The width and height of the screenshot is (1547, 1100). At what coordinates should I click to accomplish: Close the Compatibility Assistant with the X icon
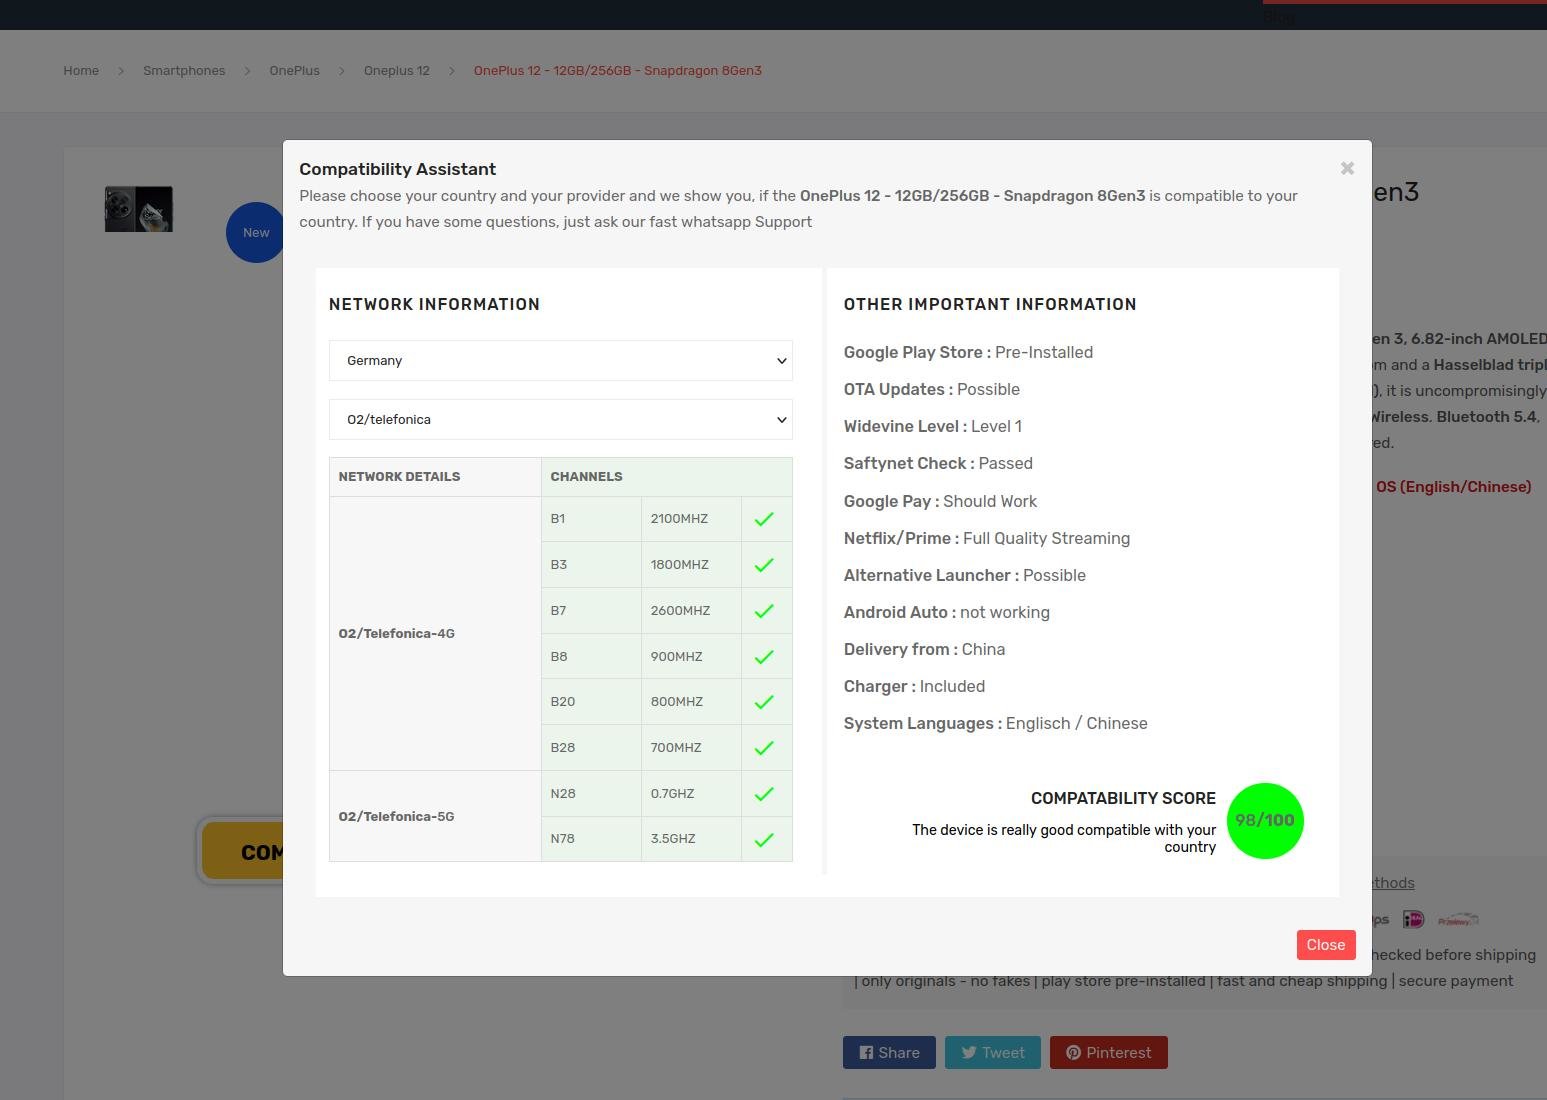pyautogui.click(x=1347, y=168)
